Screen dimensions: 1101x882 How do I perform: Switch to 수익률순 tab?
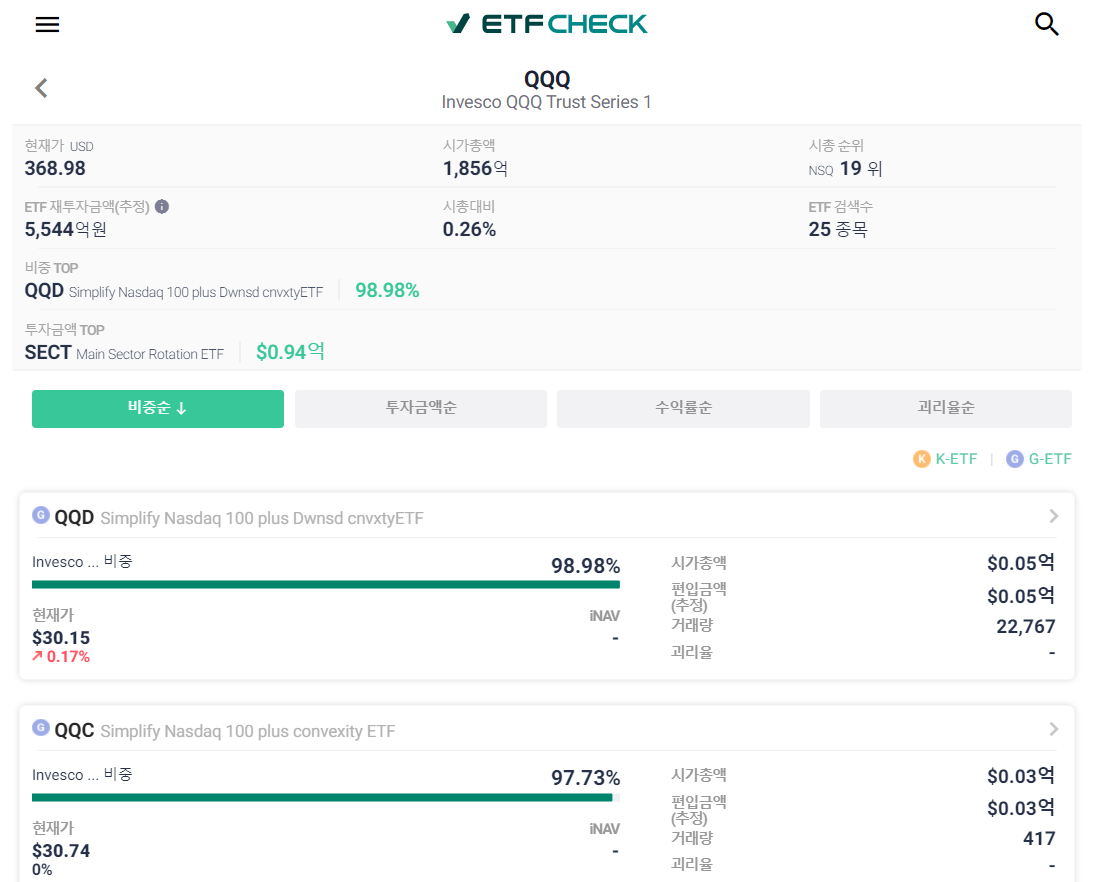point(683,409)
